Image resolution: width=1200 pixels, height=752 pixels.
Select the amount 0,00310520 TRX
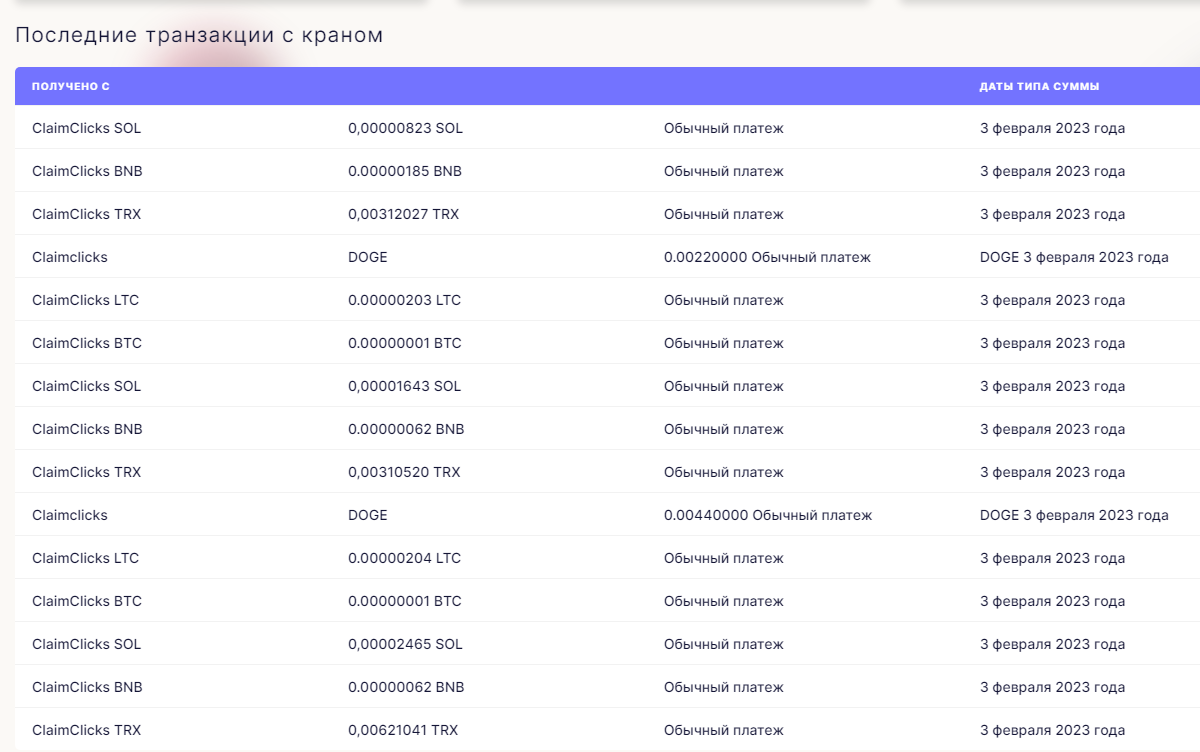(x=404, y=472)
